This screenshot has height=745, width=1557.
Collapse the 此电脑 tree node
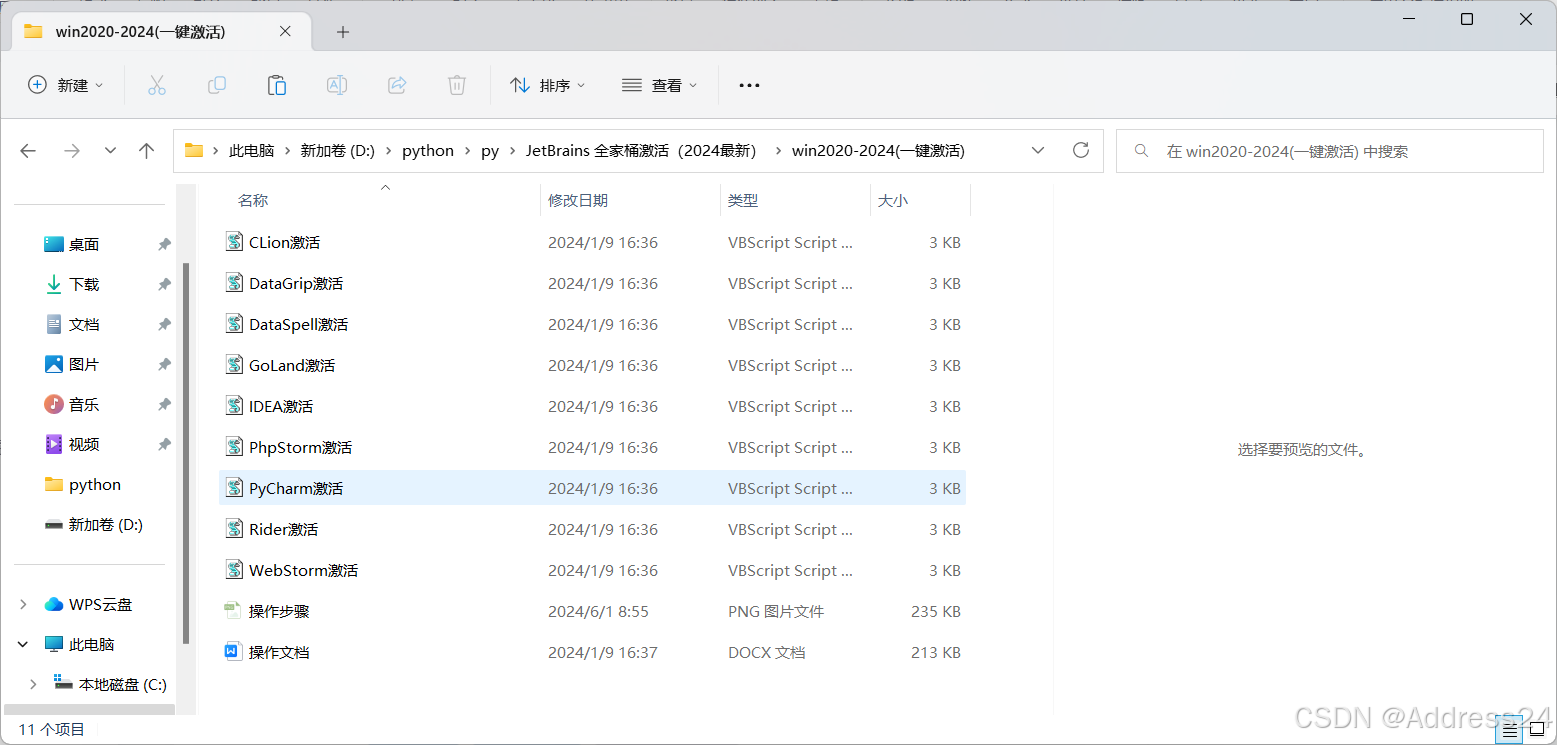[23, 644]
